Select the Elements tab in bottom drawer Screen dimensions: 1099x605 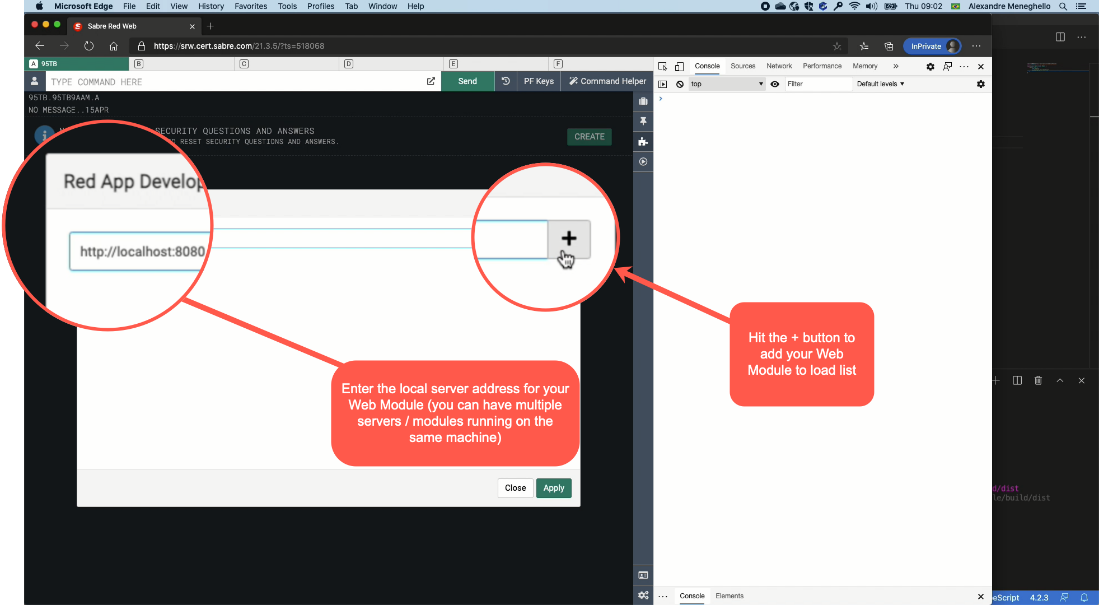(729, 596)
